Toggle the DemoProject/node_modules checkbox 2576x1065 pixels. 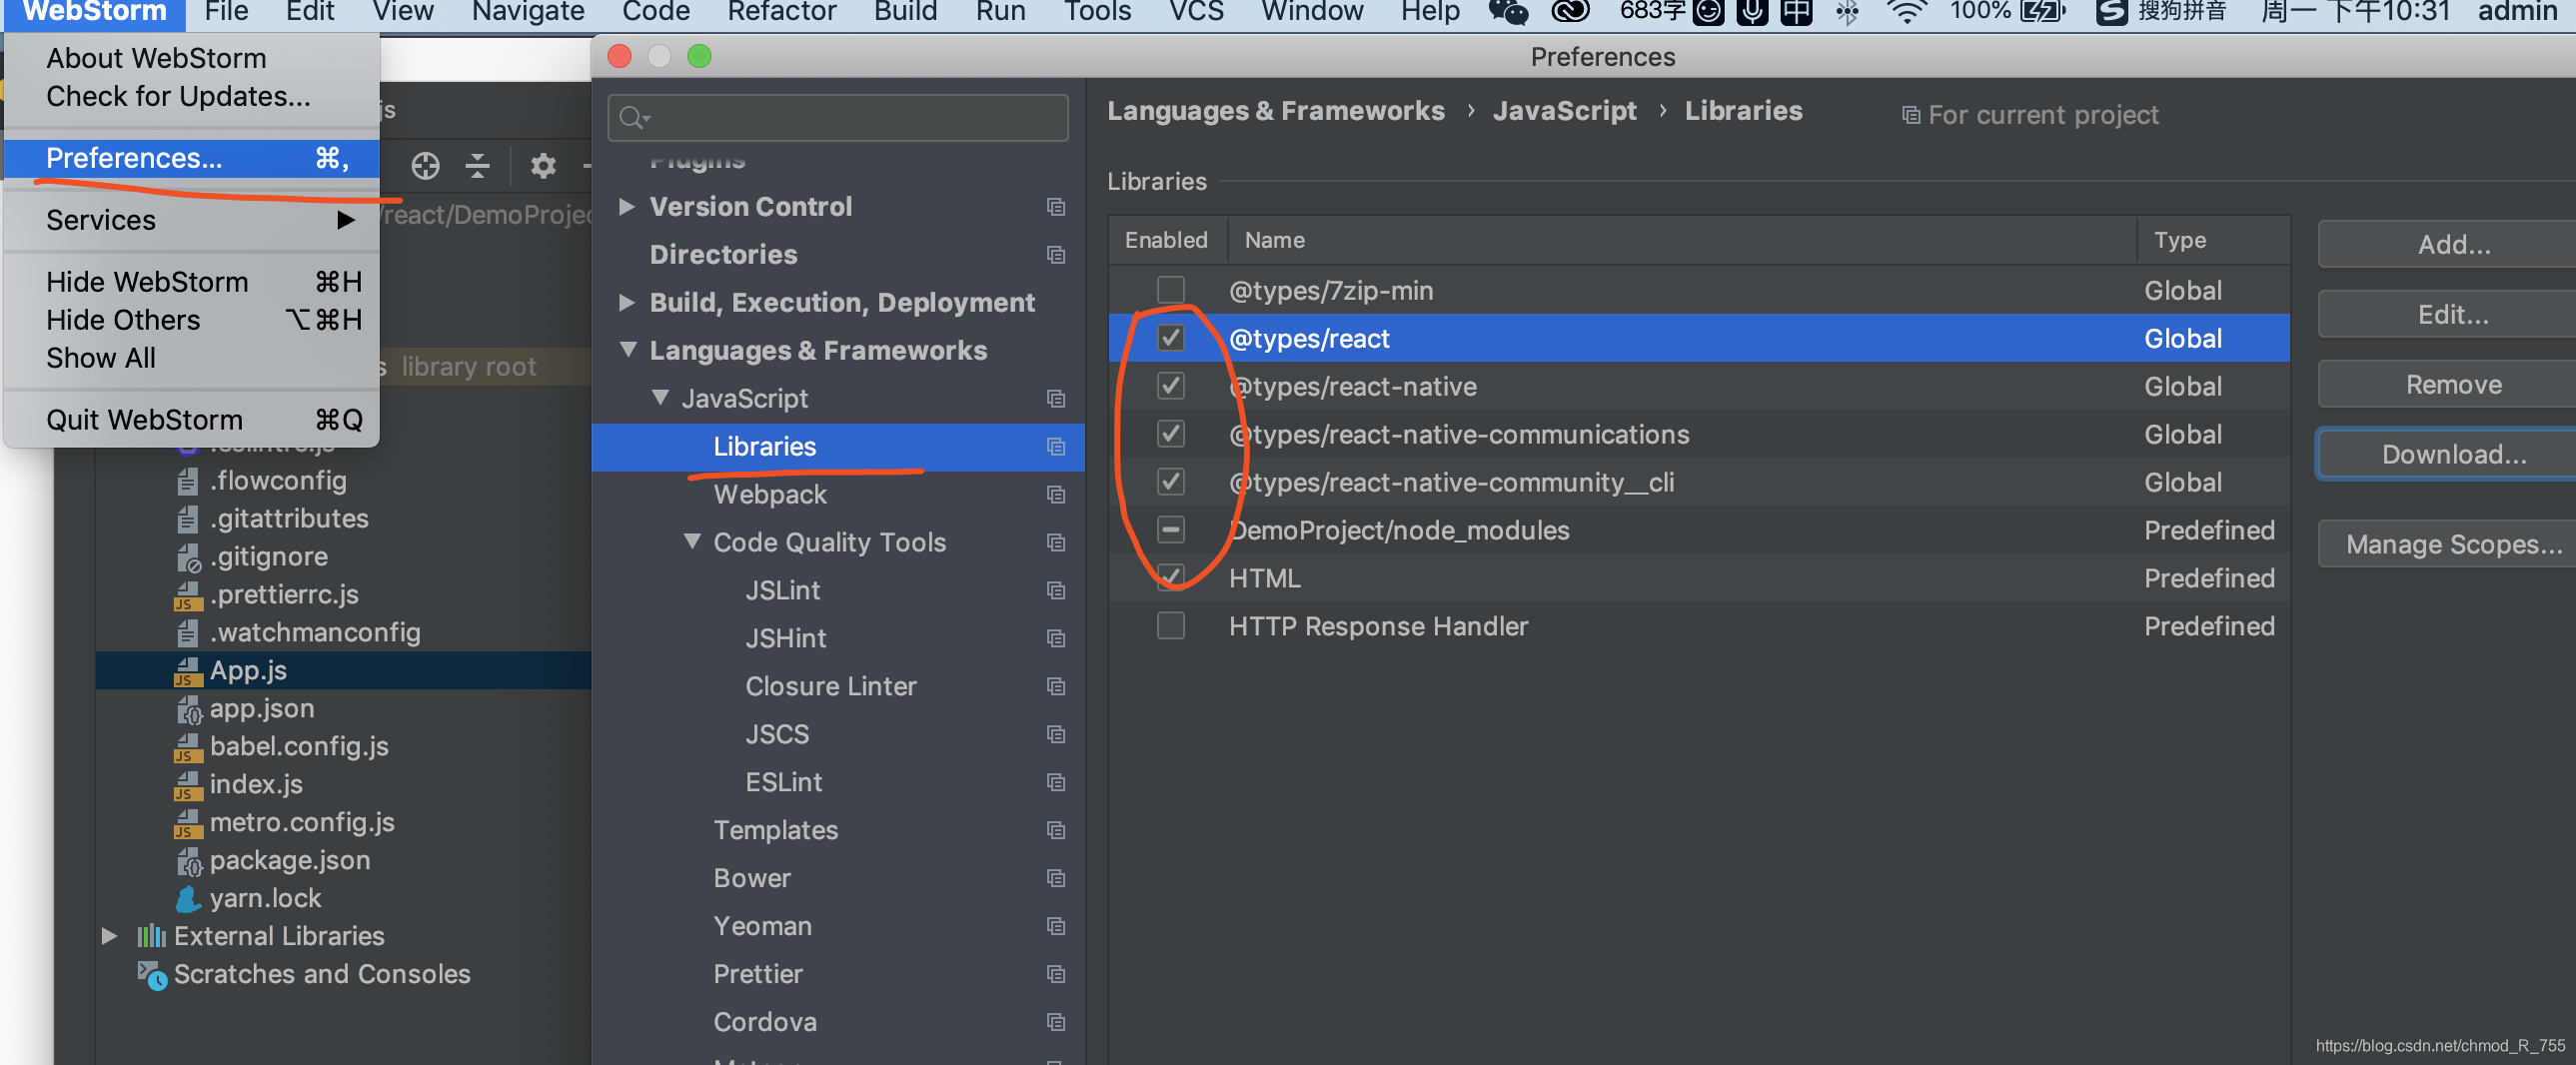(x=1170, y=530)
